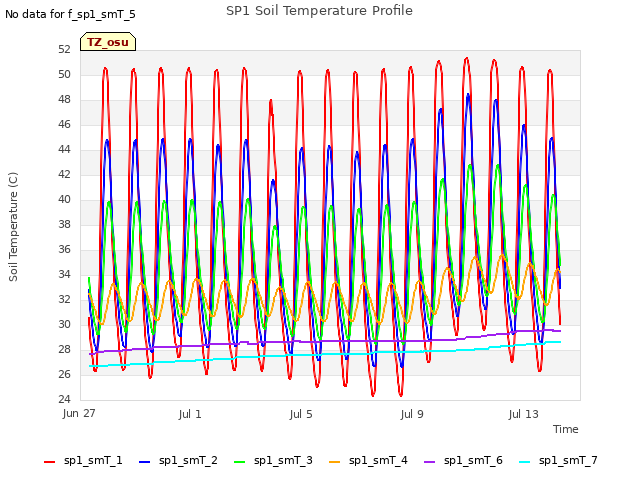Click the 48 y-axis tick label
640x480 pixels.
pyautogui.click(x=64, y=99)
